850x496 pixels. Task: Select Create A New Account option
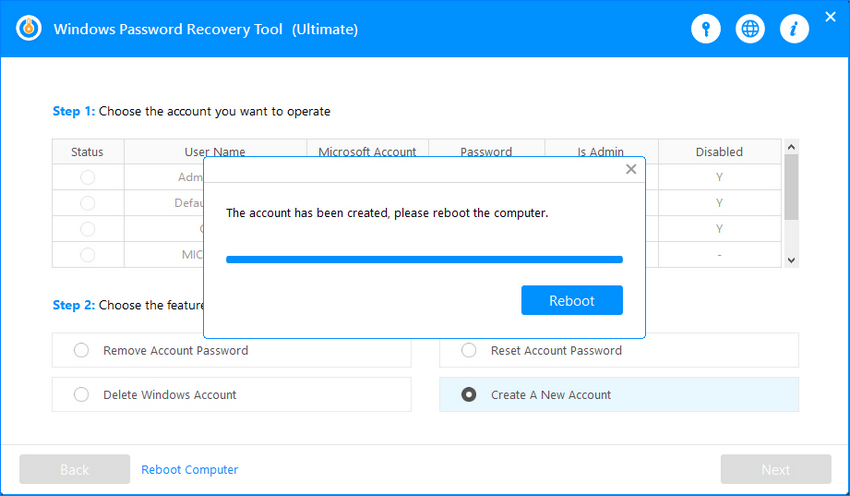point(619,395)
